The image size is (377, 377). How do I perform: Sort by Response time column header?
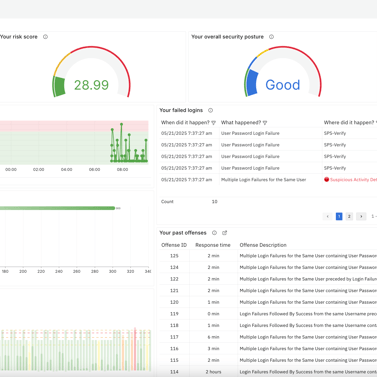point(213,245)
